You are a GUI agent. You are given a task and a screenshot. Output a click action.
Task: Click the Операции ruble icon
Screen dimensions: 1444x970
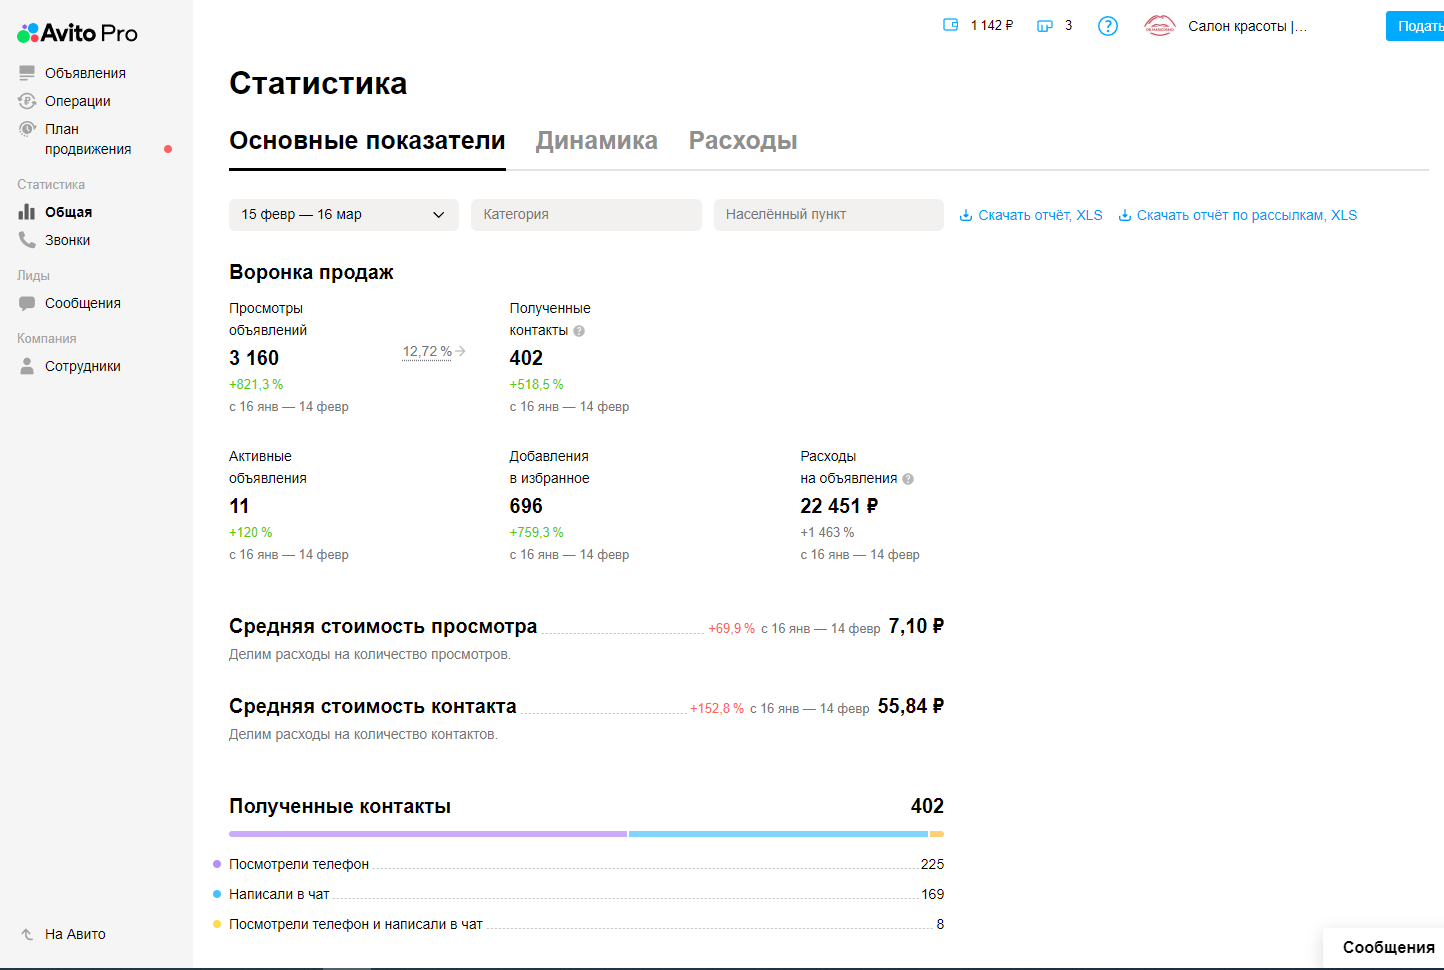pyautogui.click(x=27, y=101)
